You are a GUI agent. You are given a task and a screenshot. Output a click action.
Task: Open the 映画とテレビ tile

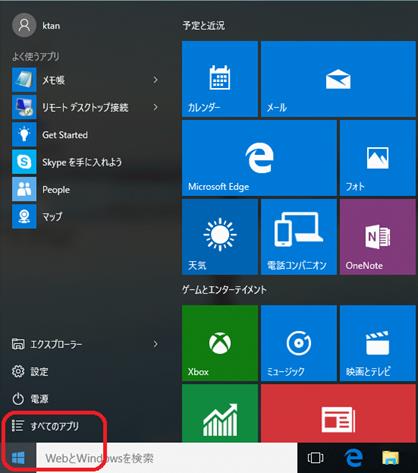pyautogui.click(x=378, y=343)
